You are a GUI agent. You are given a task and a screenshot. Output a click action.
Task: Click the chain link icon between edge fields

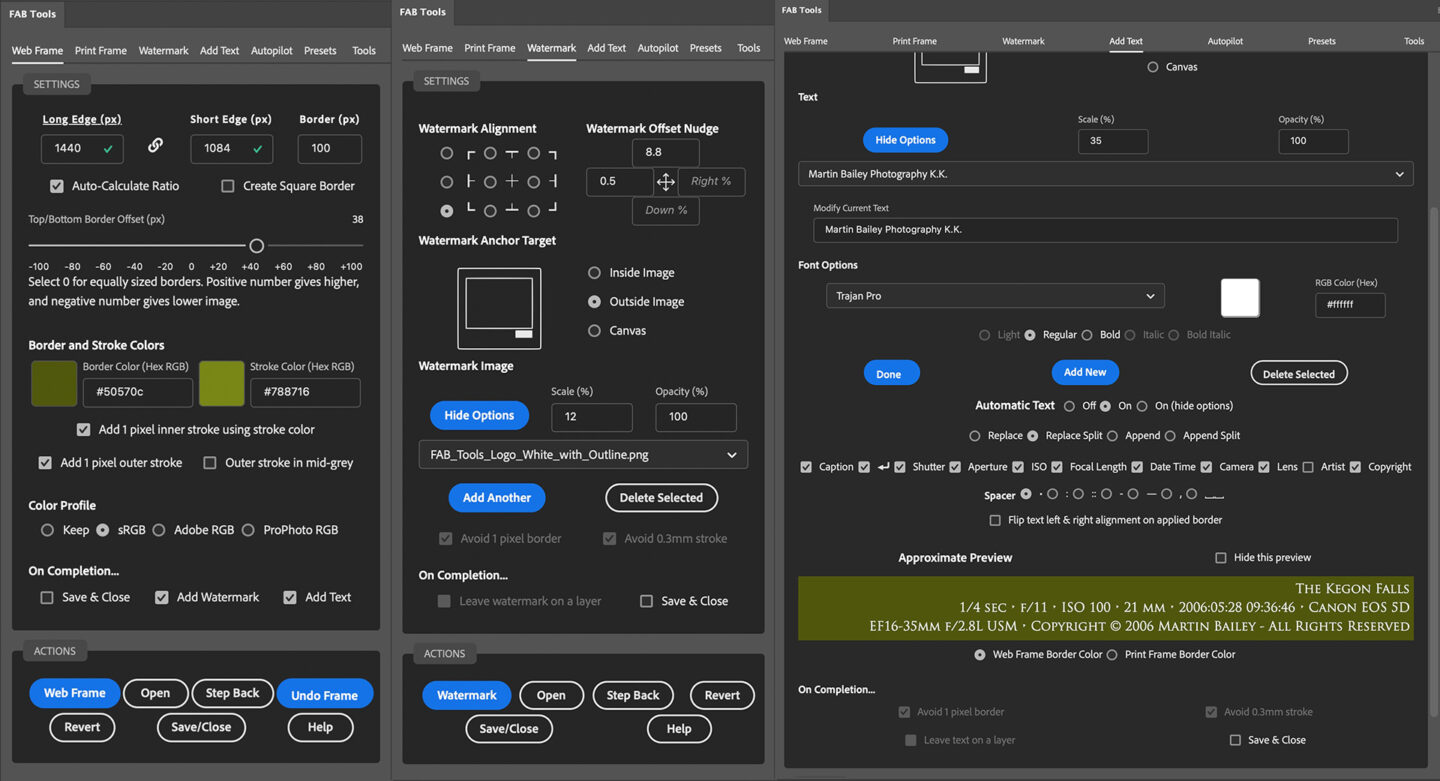[155, 146]
